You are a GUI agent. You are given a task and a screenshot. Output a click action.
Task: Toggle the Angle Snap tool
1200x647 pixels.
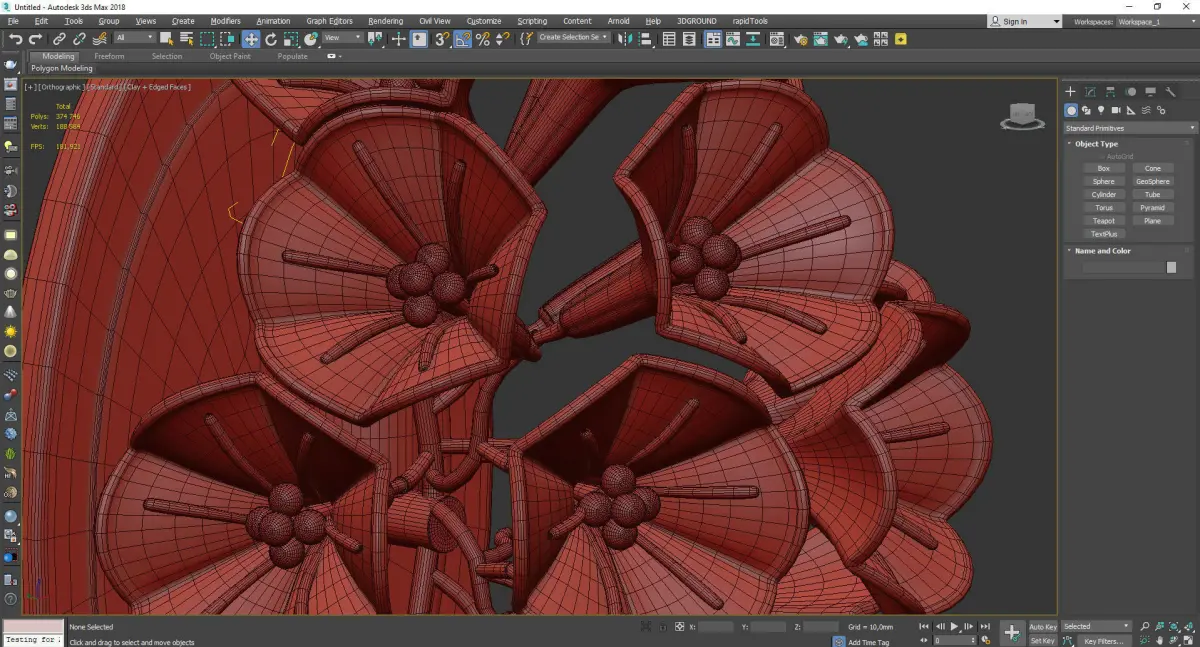tap(463, 39)
